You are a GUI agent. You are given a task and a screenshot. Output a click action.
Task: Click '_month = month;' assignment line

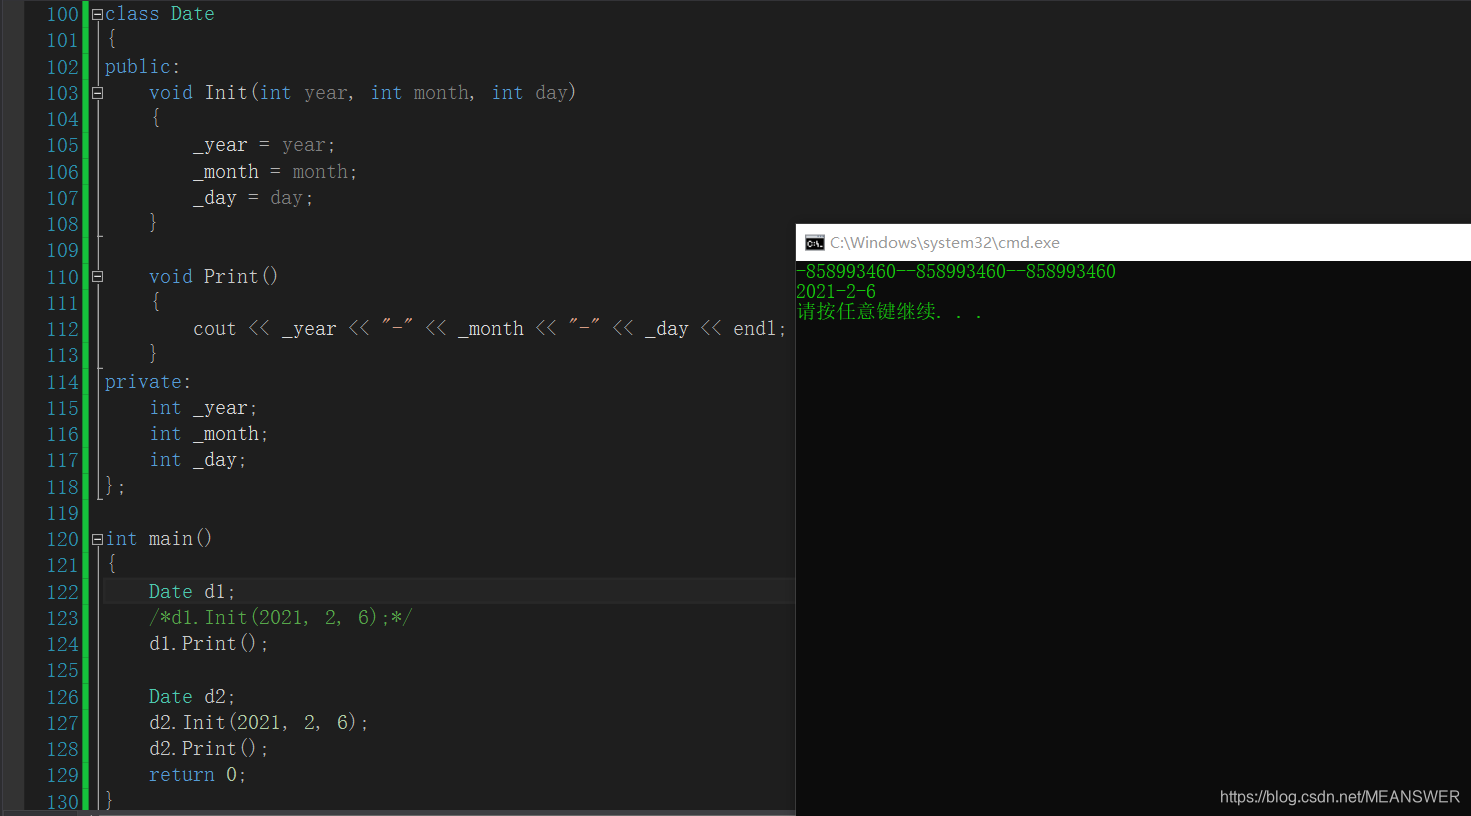275,172
